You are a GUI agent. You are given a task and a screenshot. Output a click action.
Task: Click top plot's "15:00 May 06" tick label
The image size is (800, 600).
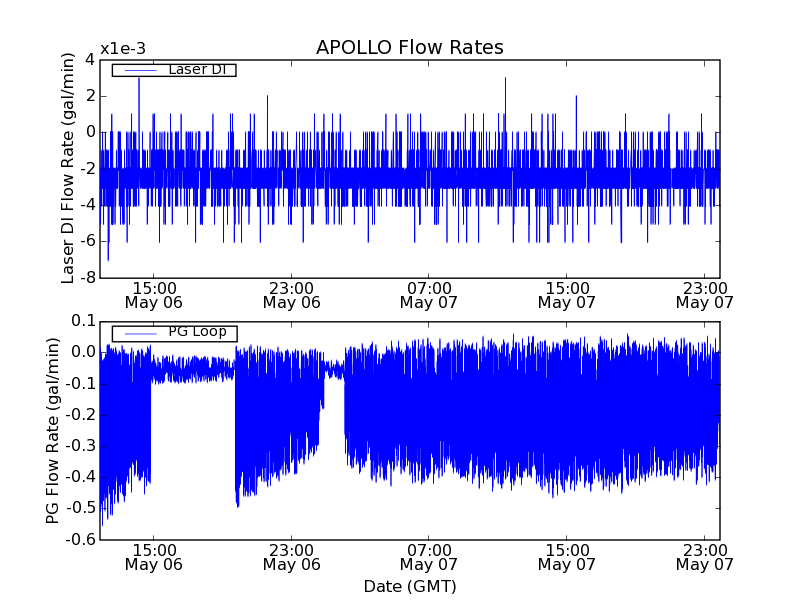pyautogui.click(x=153, y=294)
